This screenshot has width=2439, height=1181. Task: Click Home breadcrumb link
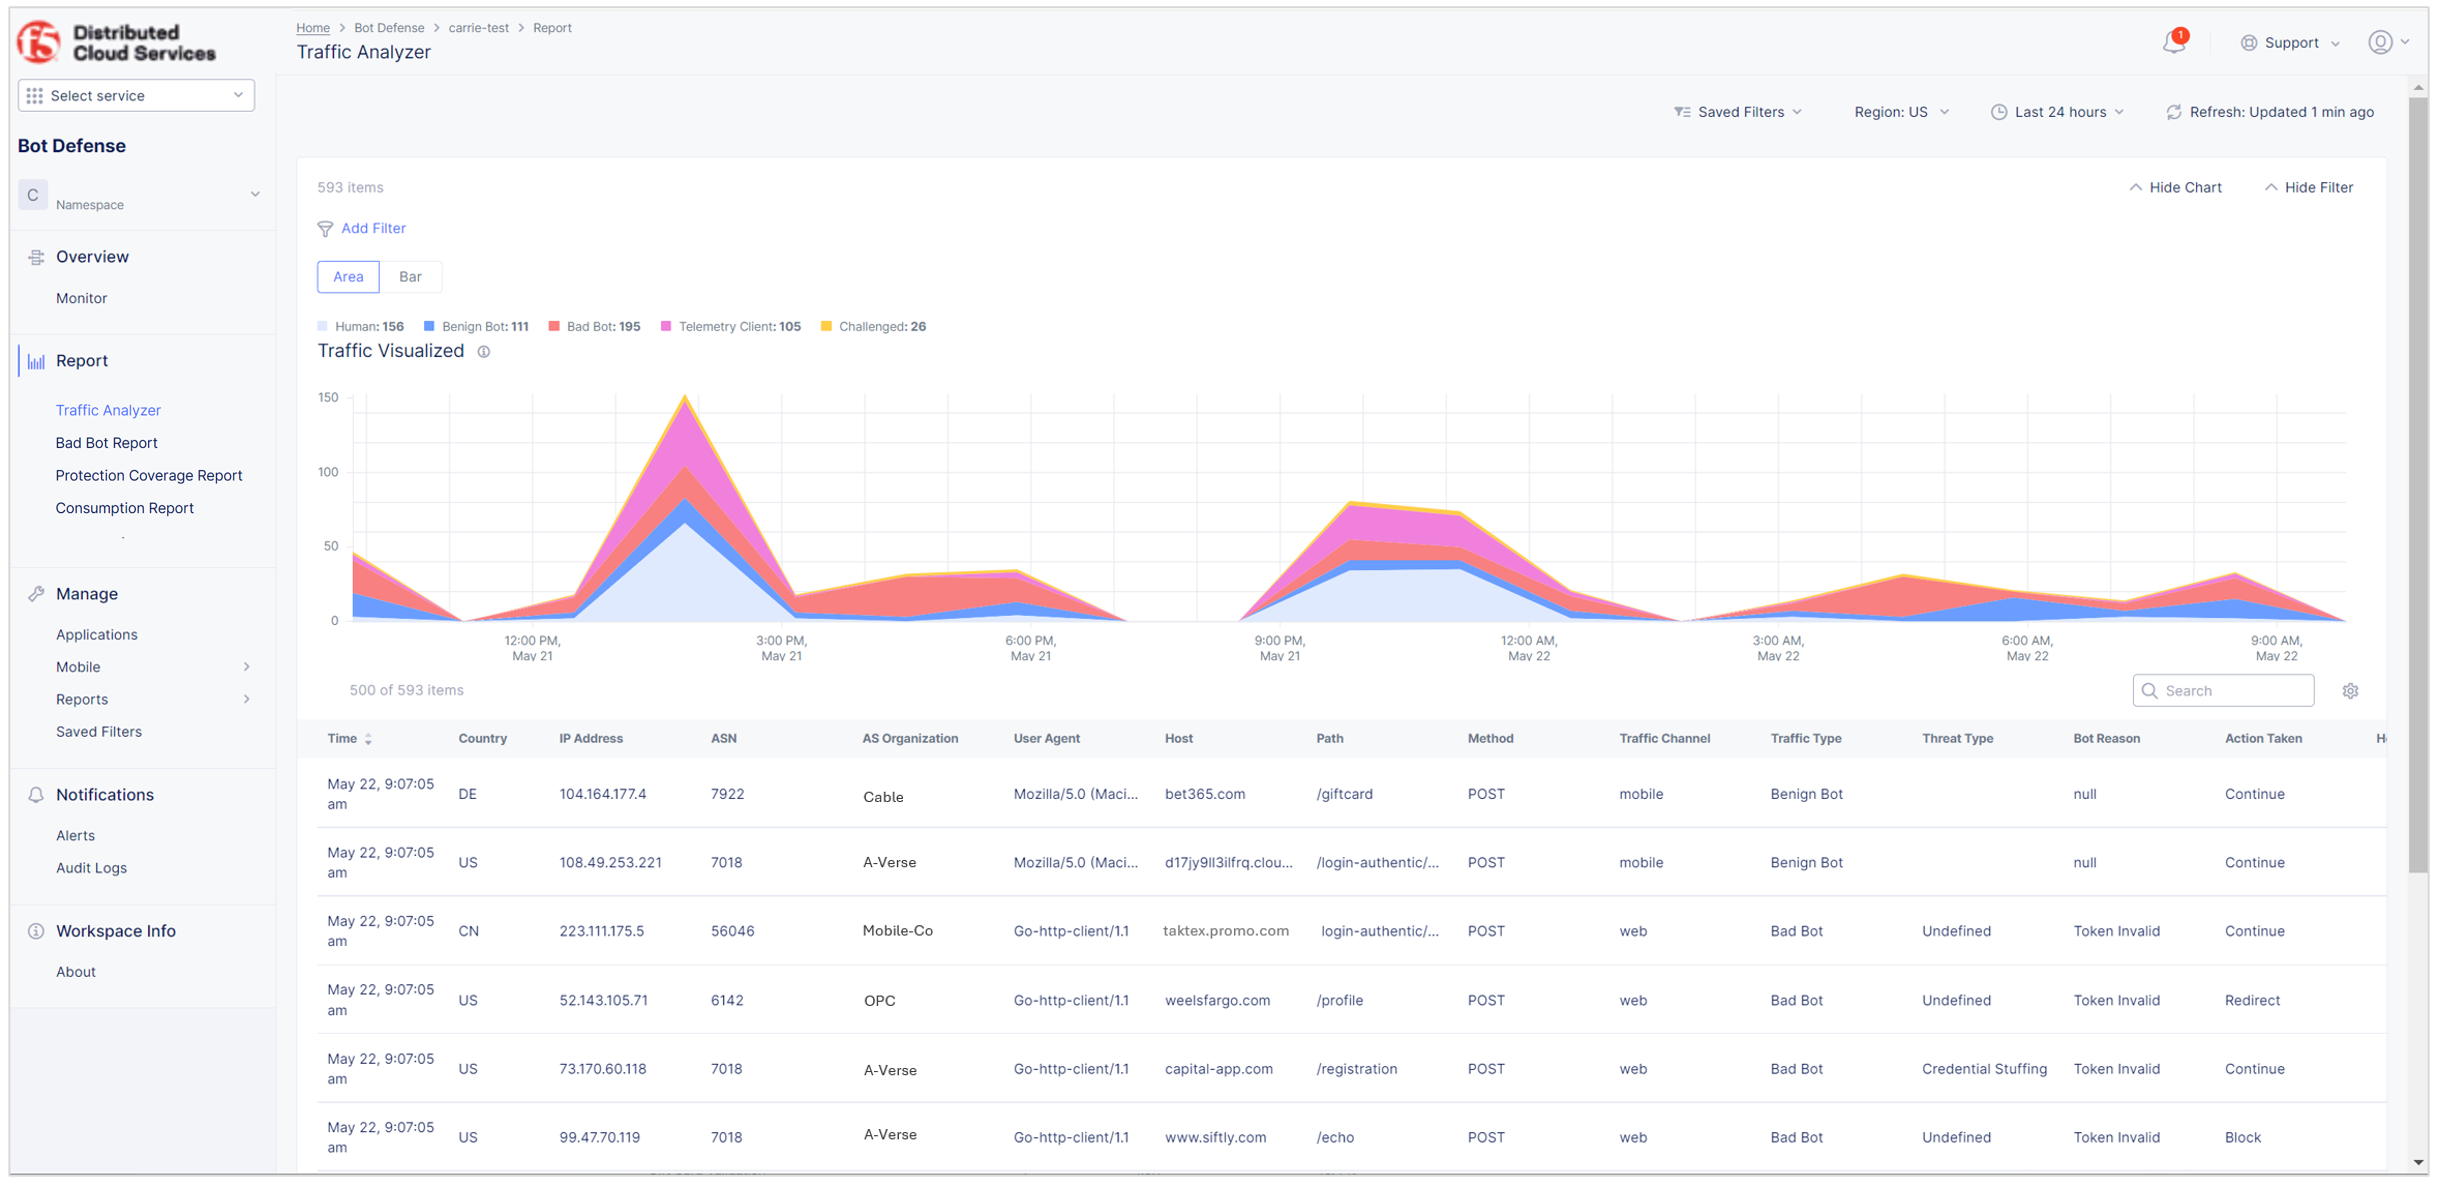[313, 28]
